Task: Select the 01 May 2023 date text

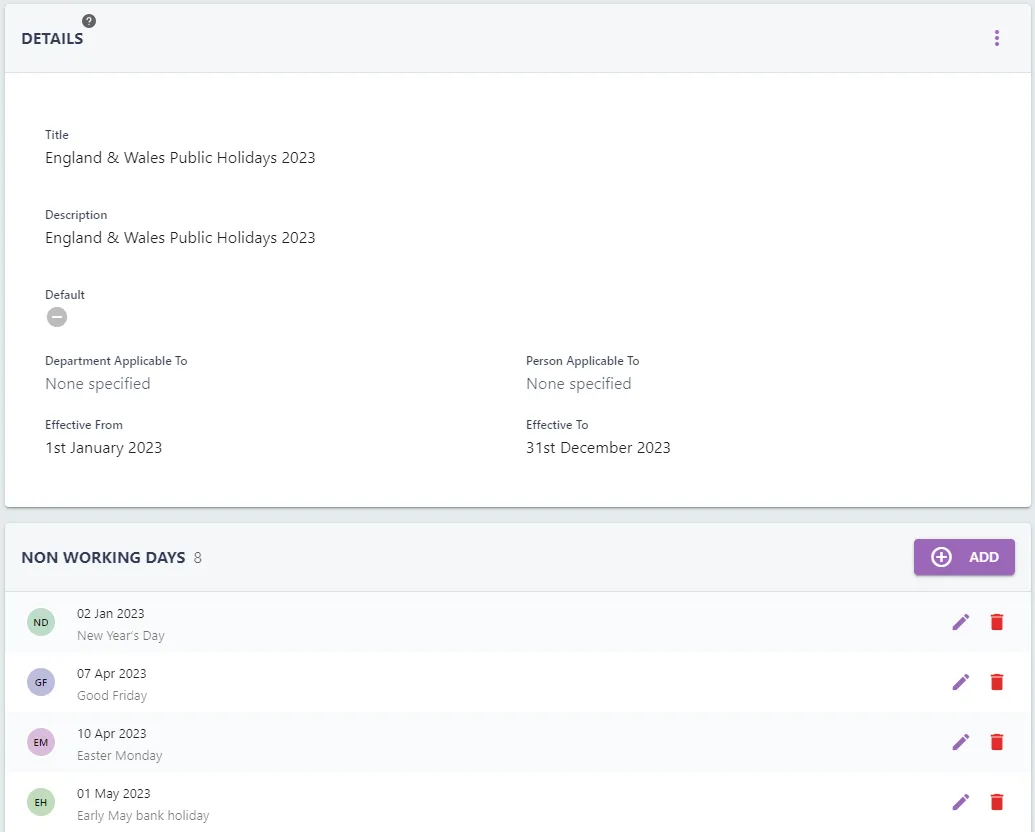Action: coord(114,794)
